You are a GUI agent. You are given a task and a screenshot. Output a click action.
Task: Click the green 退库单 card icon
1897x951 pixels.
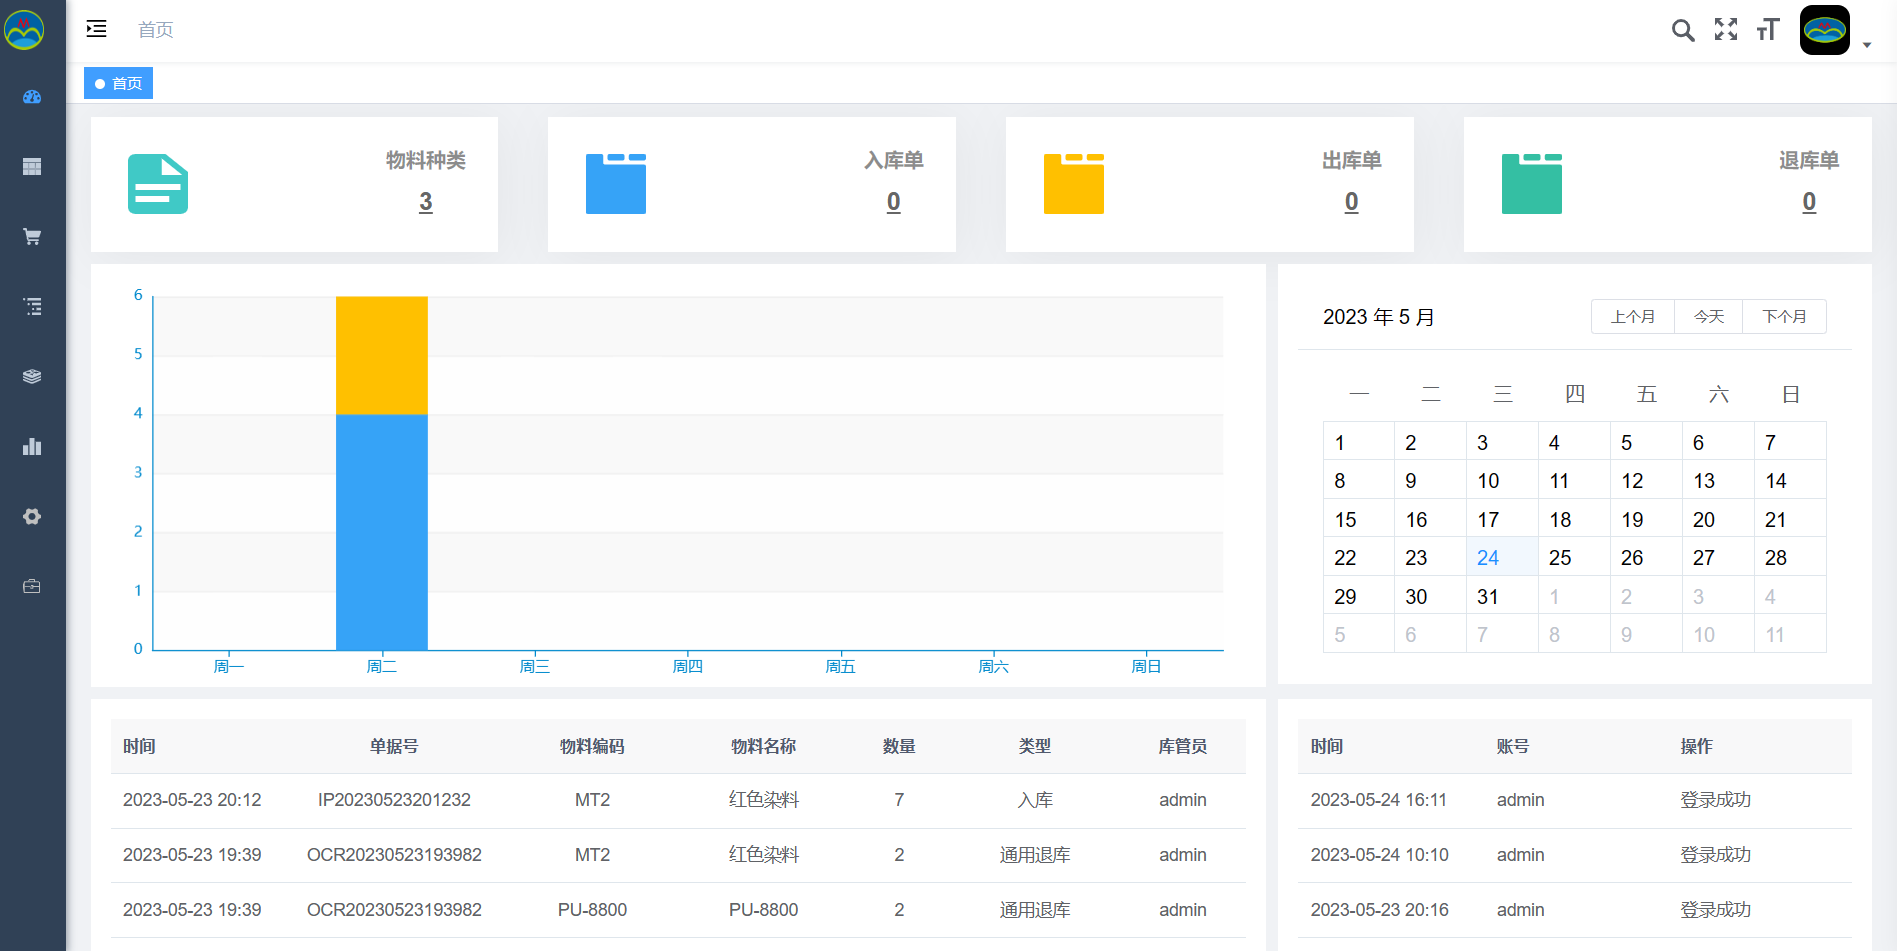click(1532, 184)
